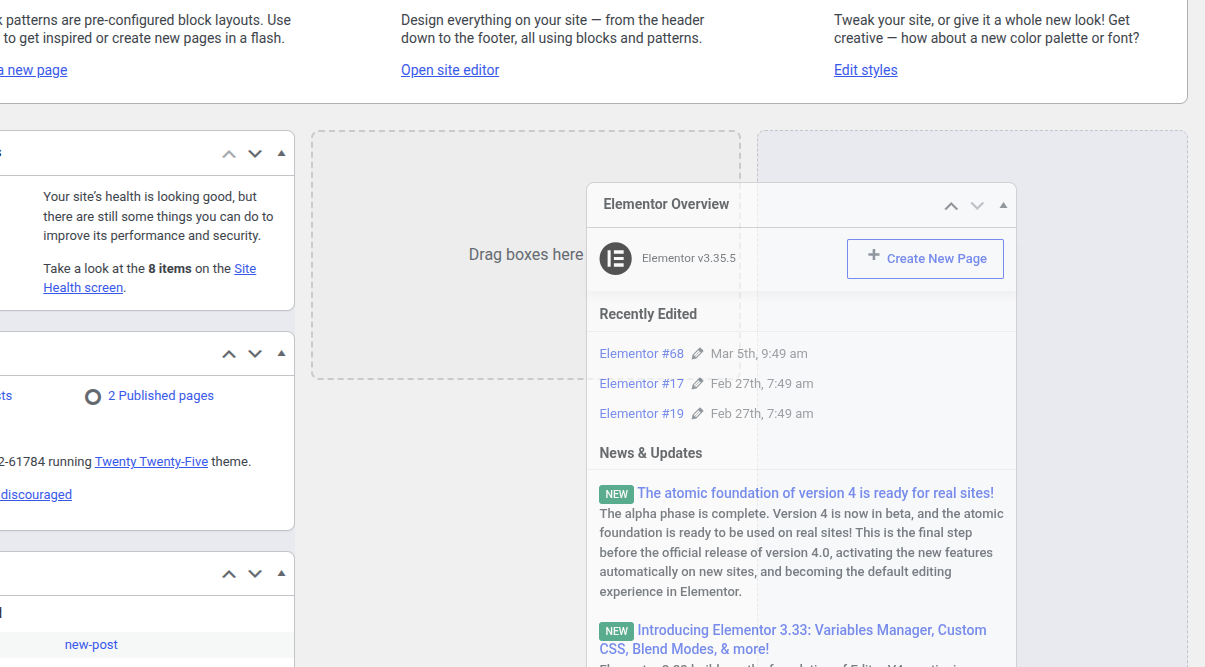The image size is (1205, 667).
Task: Move Site Health widget down
Action: tap(255, 154)
